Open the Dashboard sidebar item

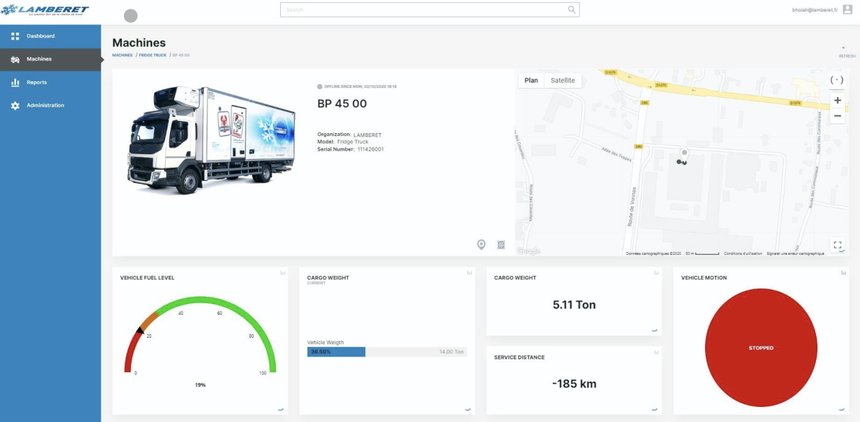coord(40,36)
